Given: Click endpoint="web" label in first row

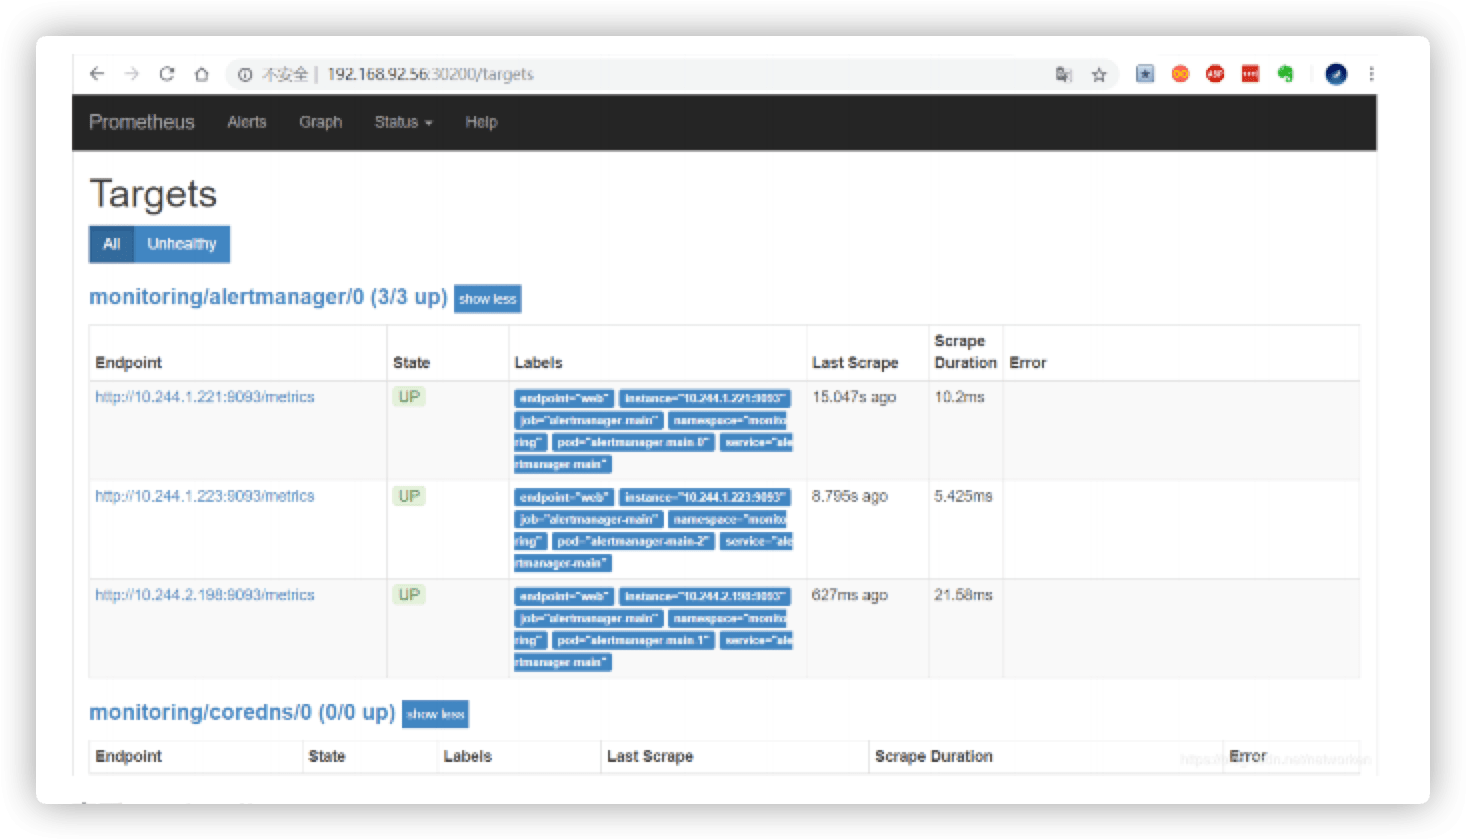Looking at the screenshot, I should point(564,398).
